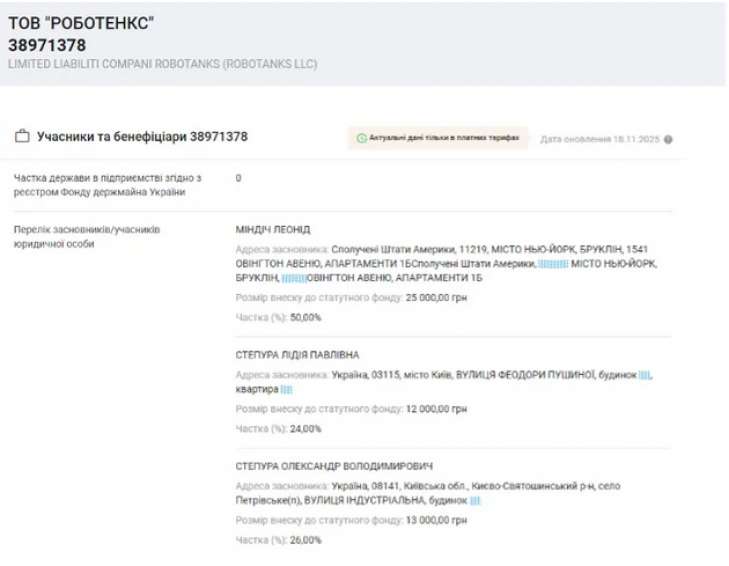The width and height of the screenshot is (729, 566).
Task: Open founder МІНДІЧ ЛЕОНІД
Action: (272, 229)
